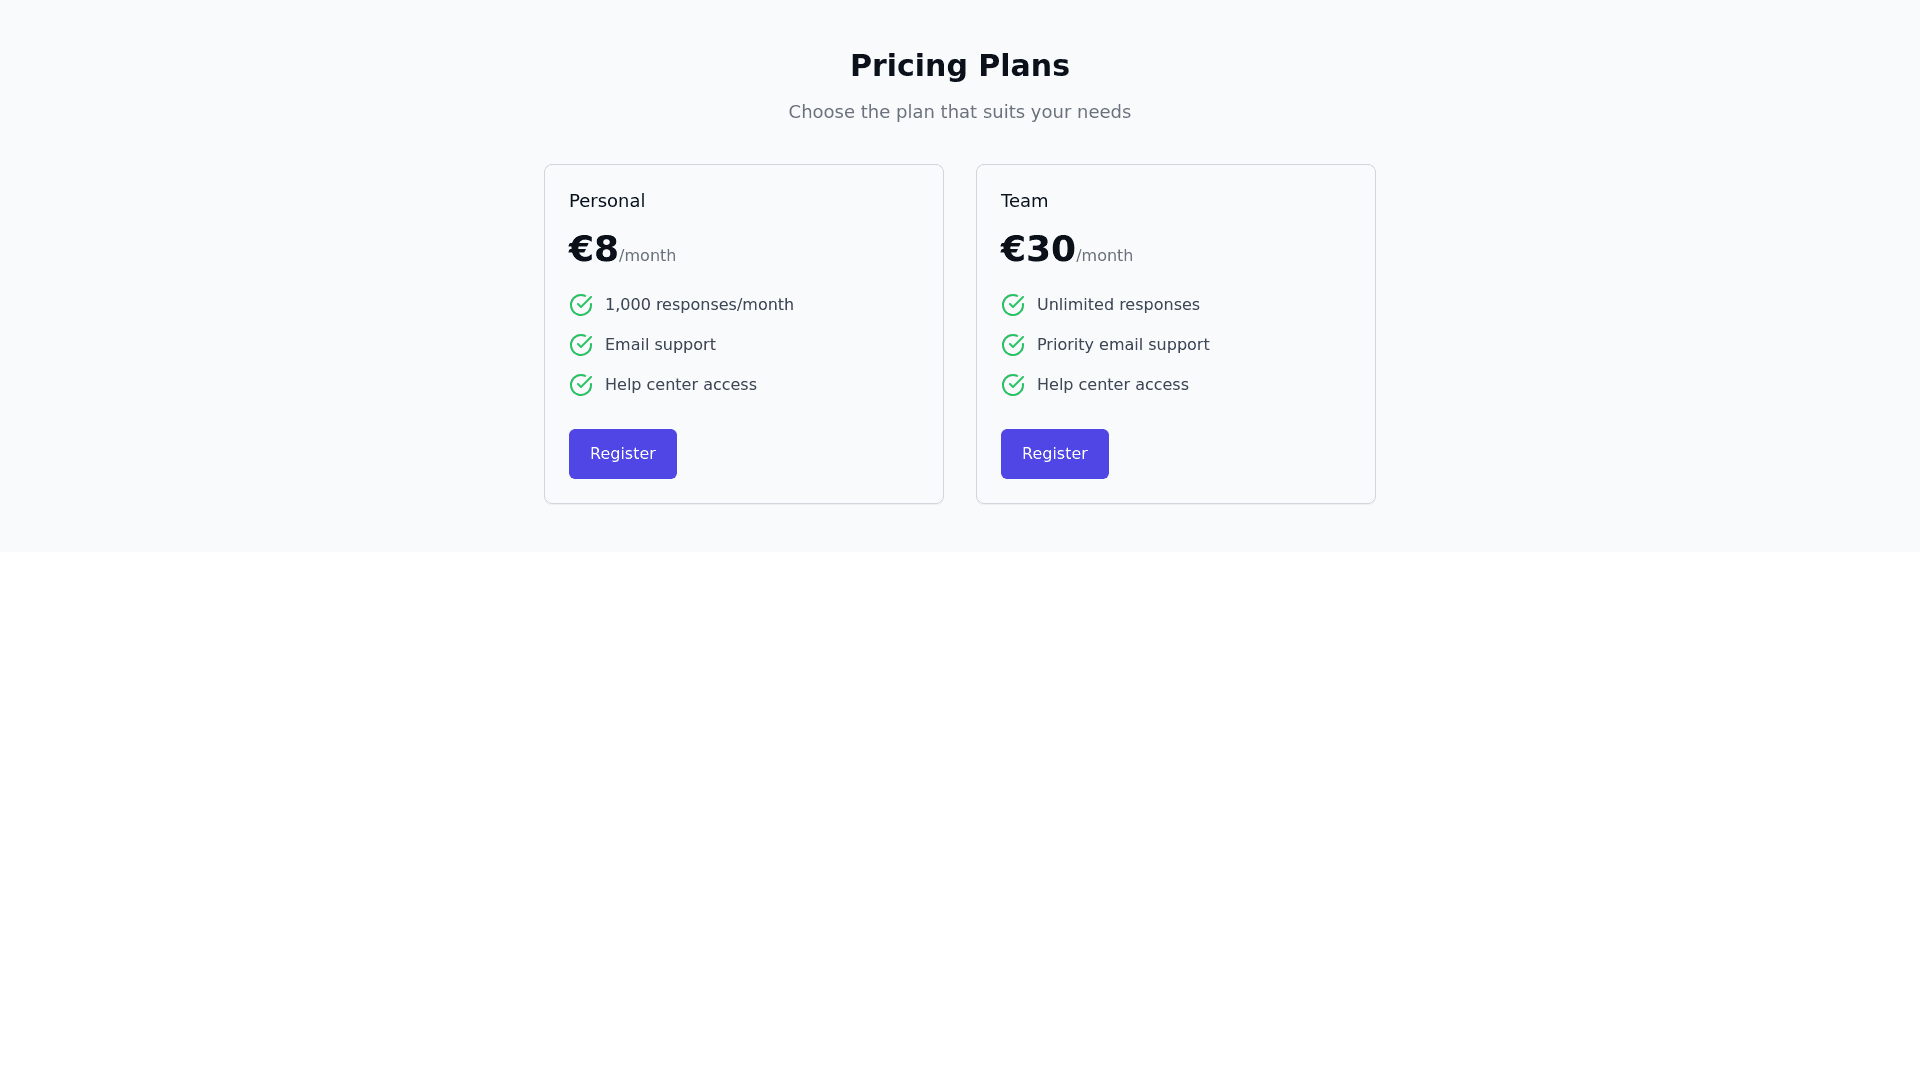Click the 'Priority email support' feature text
This screenshot has height=1080, width=1920.
pos(1123,345)
